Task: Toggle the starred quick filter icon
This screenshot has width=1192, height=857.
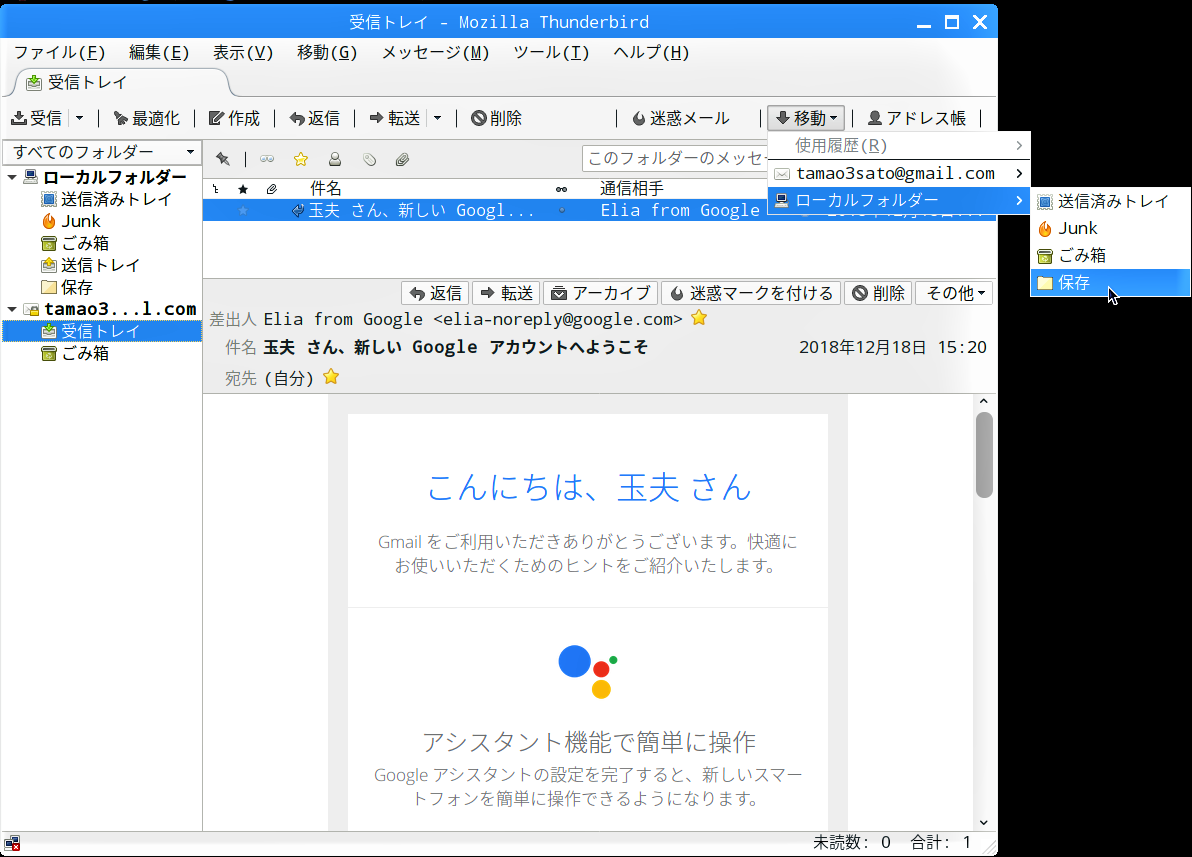Action: [x=301, y=159]
